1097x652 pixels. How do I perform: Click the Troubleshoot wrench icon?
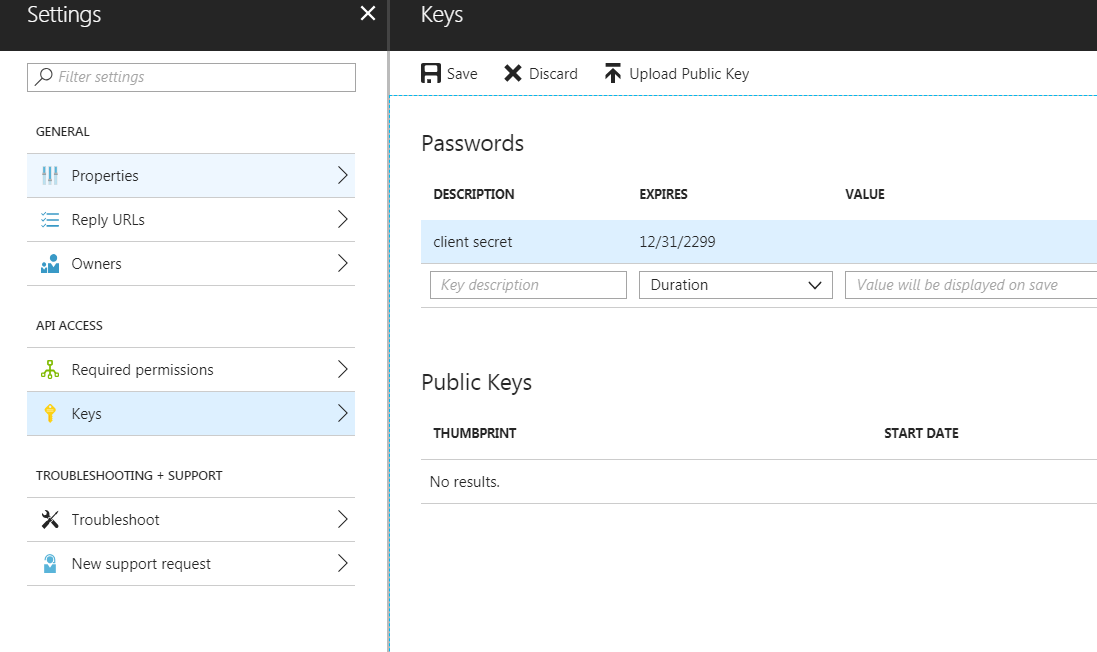click(x=50, y=519)
